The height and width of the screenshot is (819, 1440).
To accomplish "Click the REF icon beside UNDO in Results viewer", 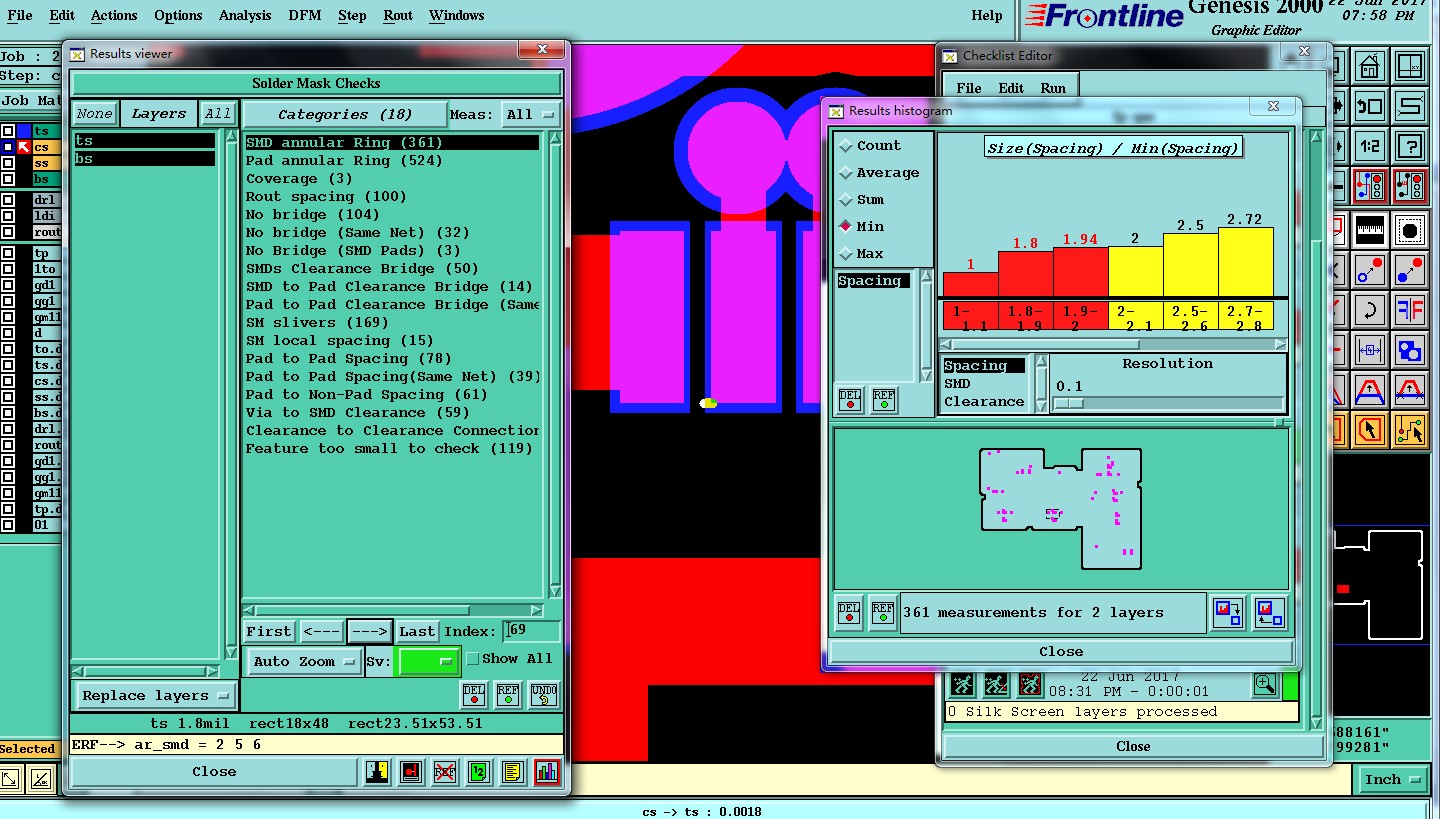I will point(508,694).
